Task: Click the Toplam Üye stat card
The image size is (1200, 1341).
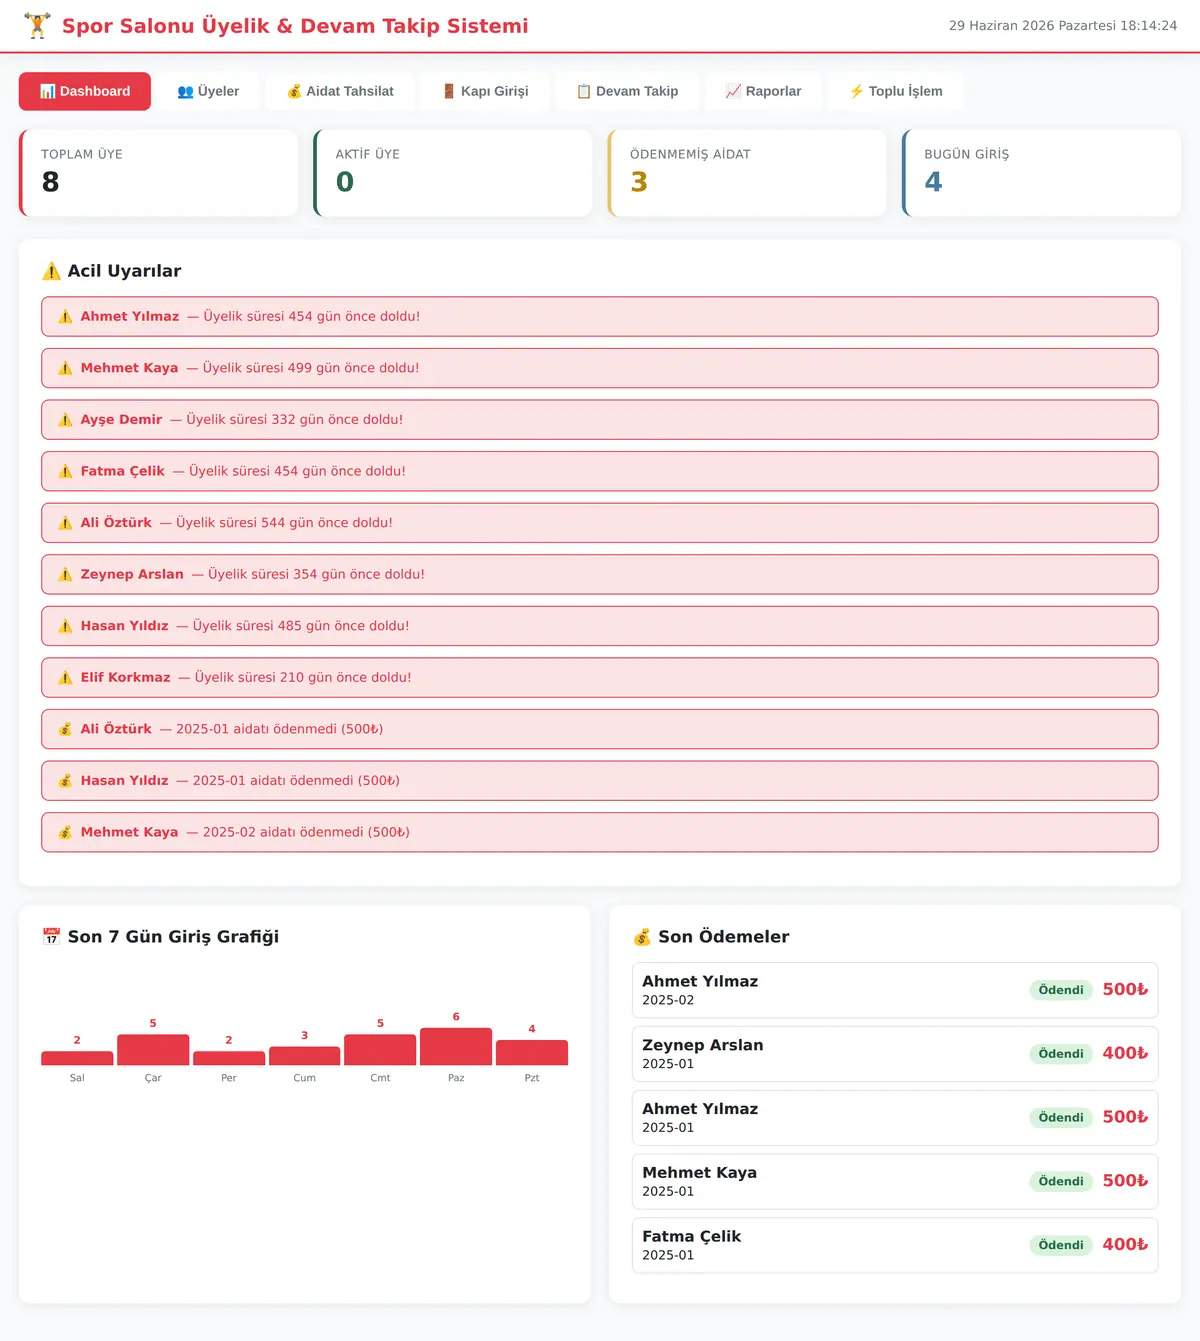Action: [159, 173]
